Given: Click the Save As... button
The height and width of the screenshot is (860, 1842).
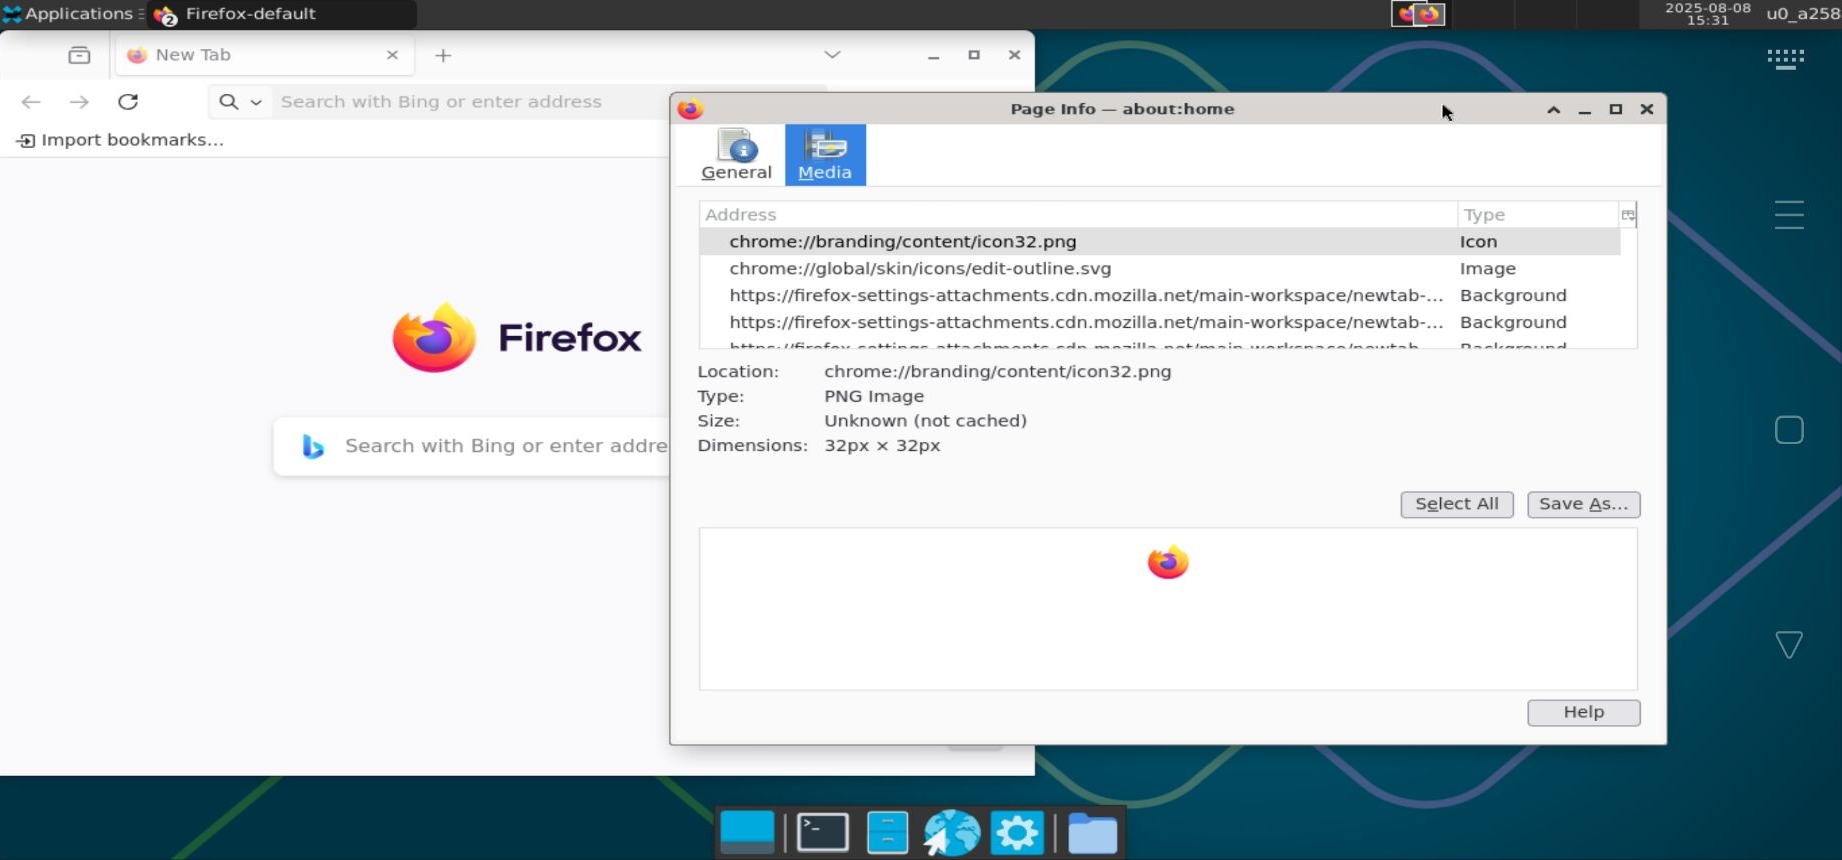Looking at the screenshot, I should pos(1584,504).
